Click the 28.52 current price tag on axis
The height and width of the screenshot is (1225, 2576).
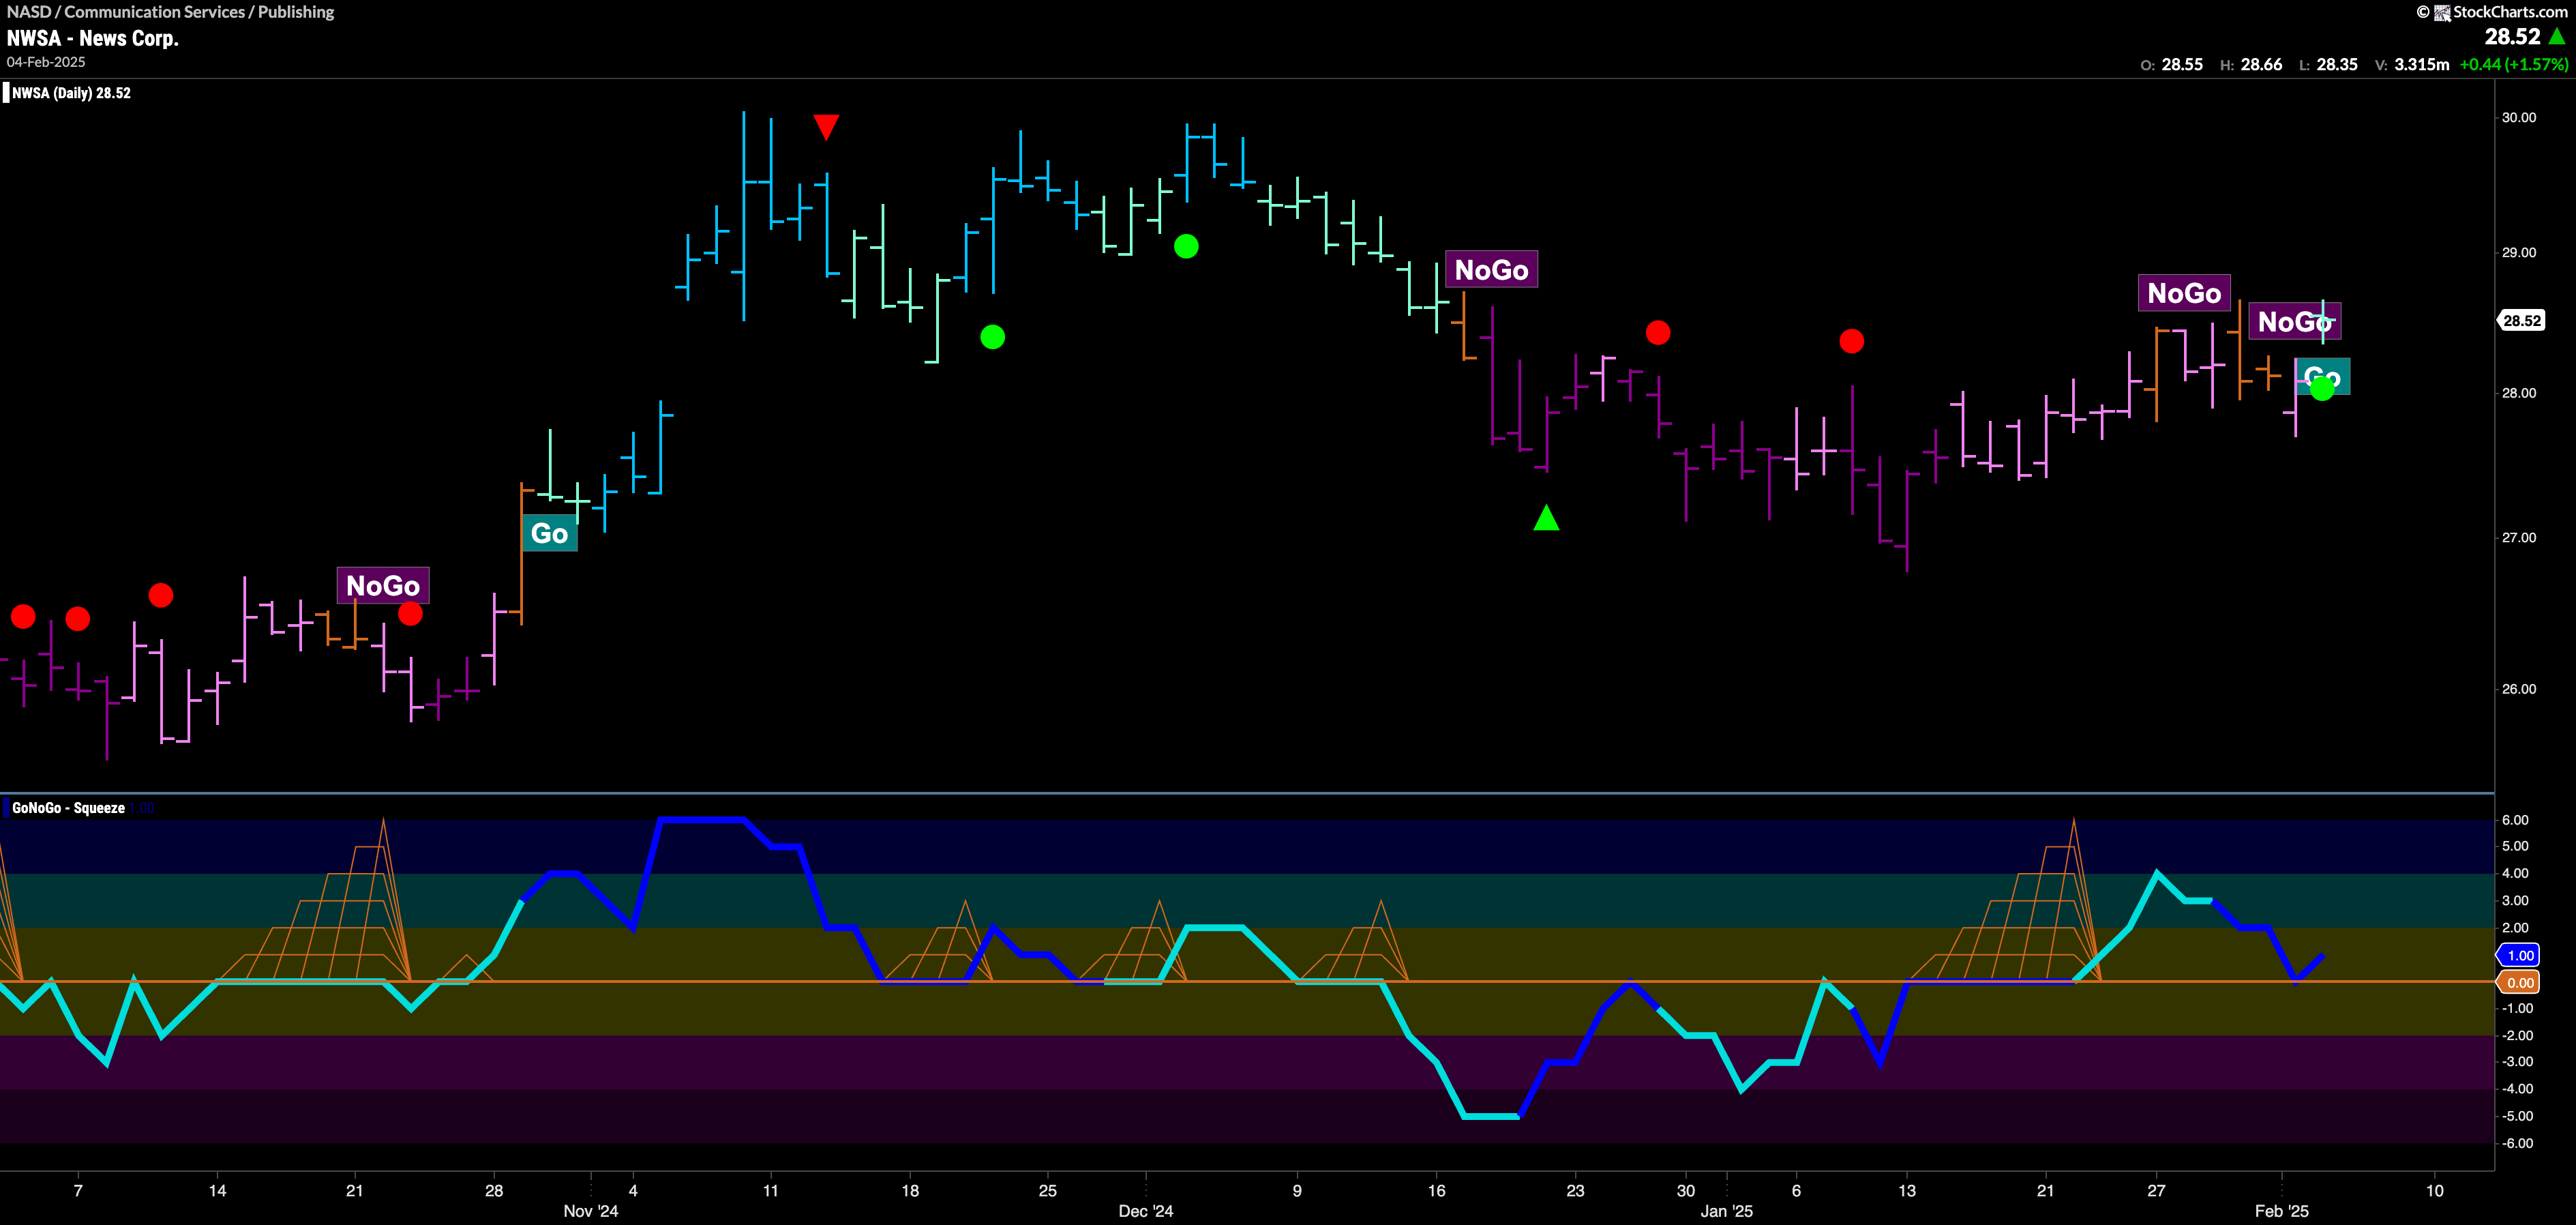(x=2521, y=321)
